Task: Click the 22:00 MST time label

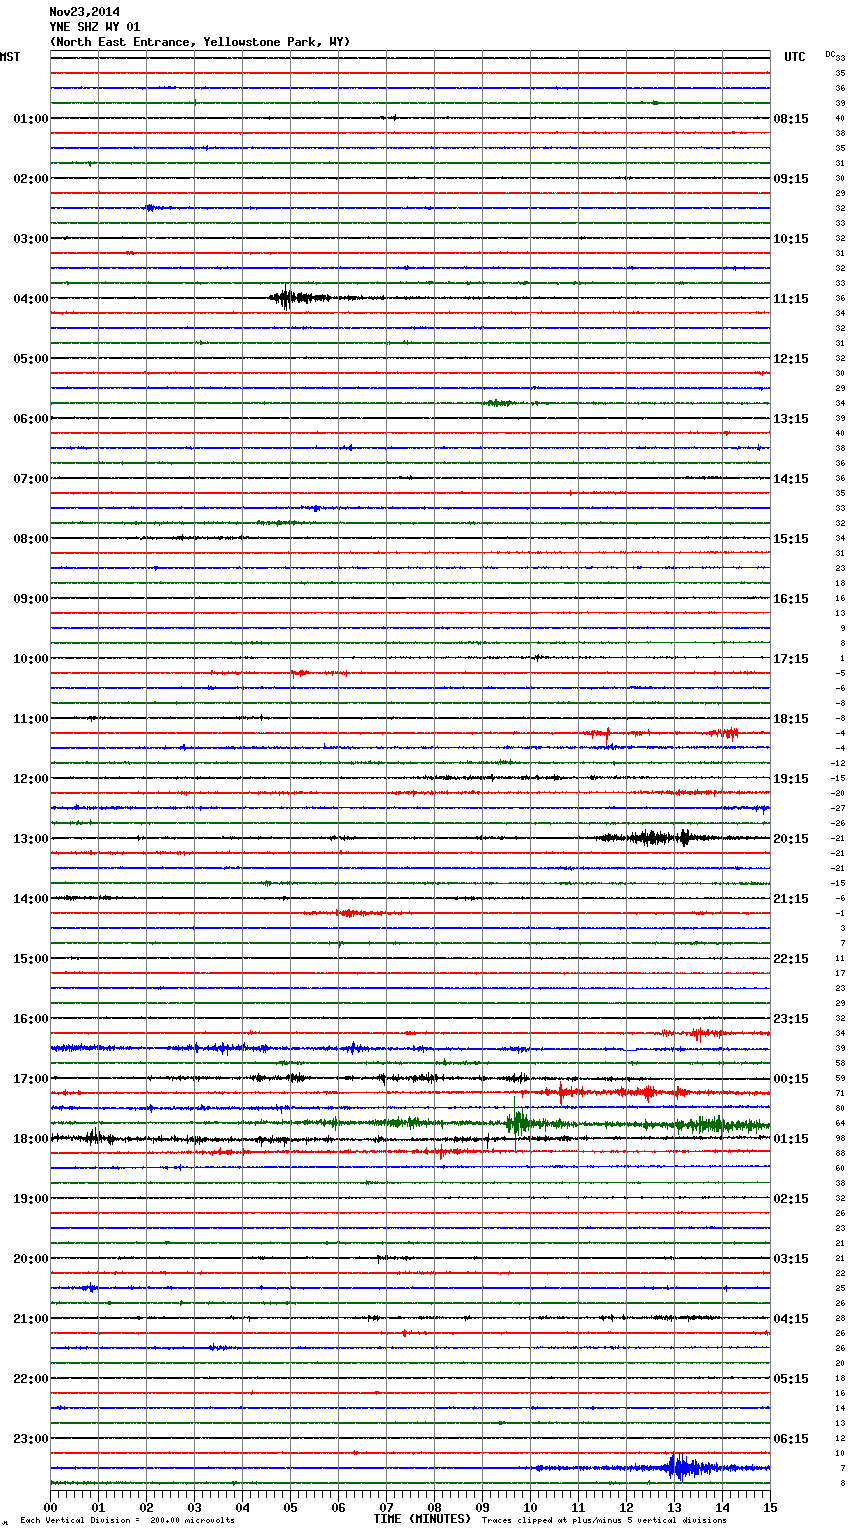Action: (x=30, y=1379)
